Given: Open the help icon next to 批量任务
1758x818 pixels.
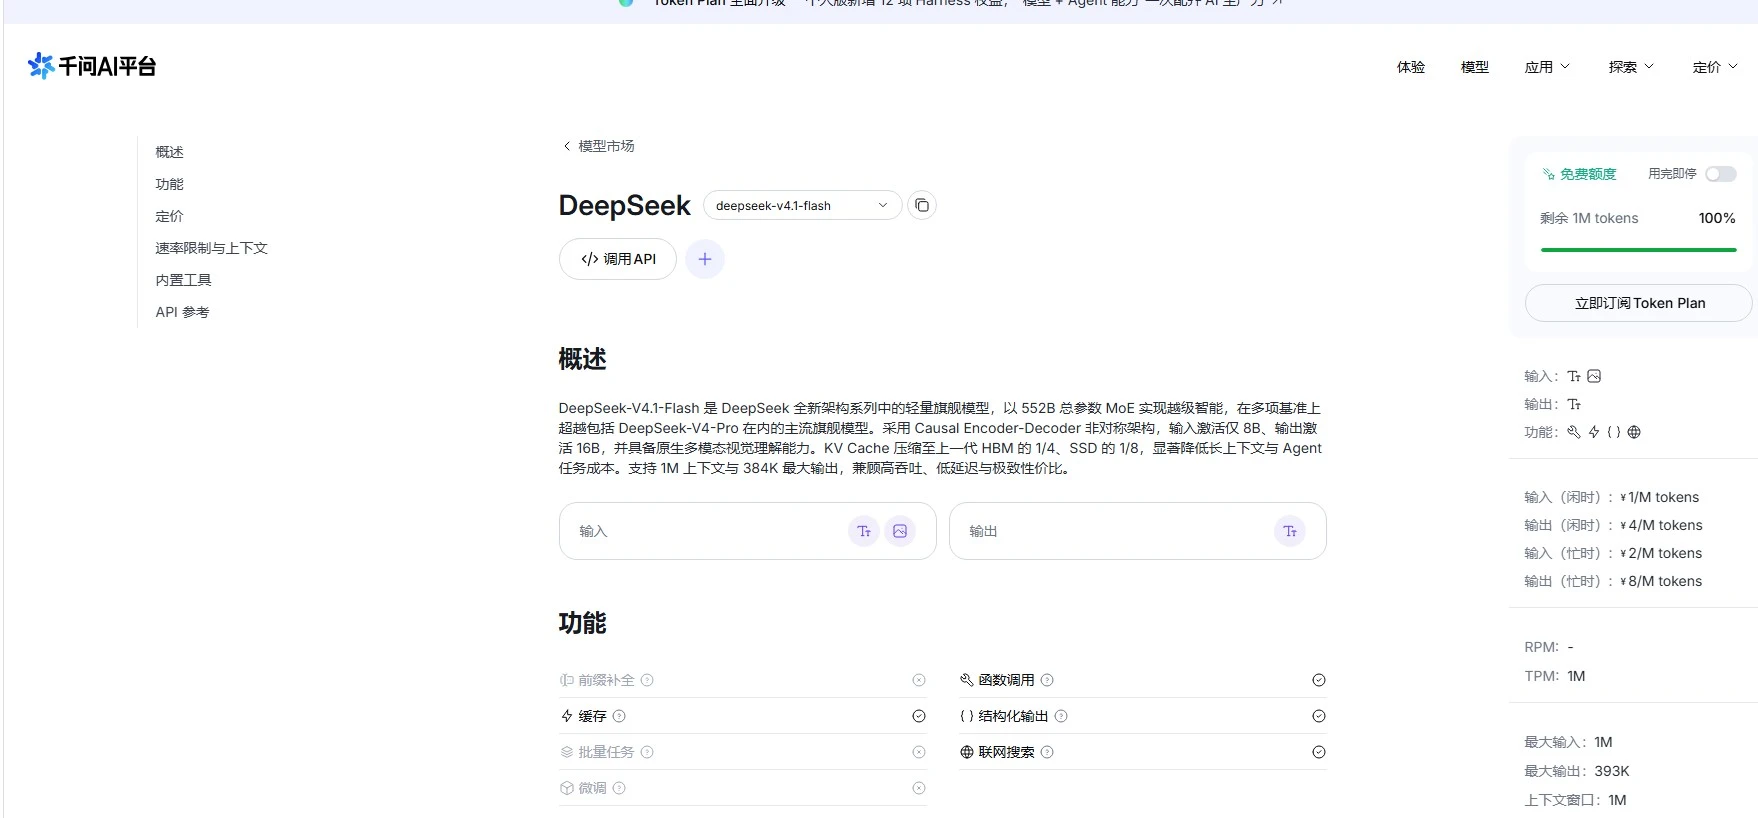Looking at the screenshot, I should (x=647, y=752).
